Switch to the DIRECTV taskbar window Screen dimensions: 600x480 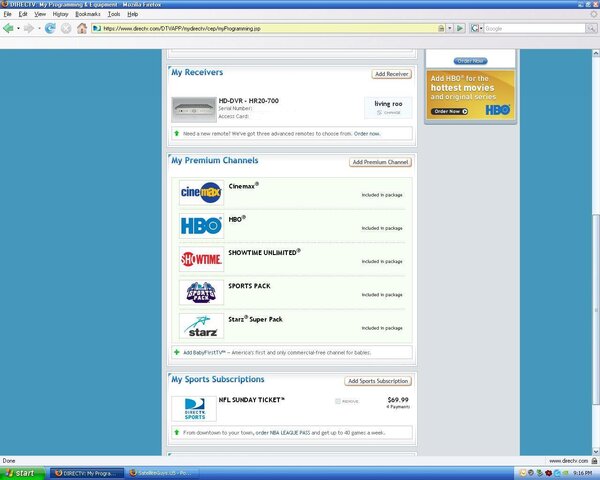87,473
